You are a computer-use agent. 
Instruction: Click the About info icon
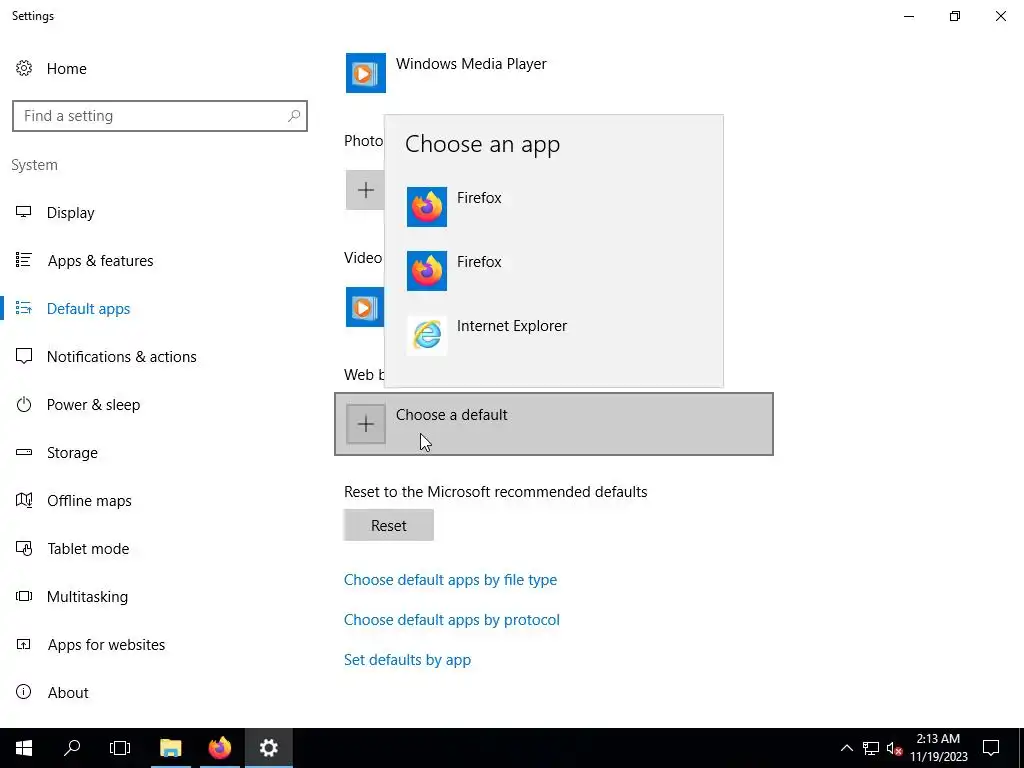click(x=24, y=692)
